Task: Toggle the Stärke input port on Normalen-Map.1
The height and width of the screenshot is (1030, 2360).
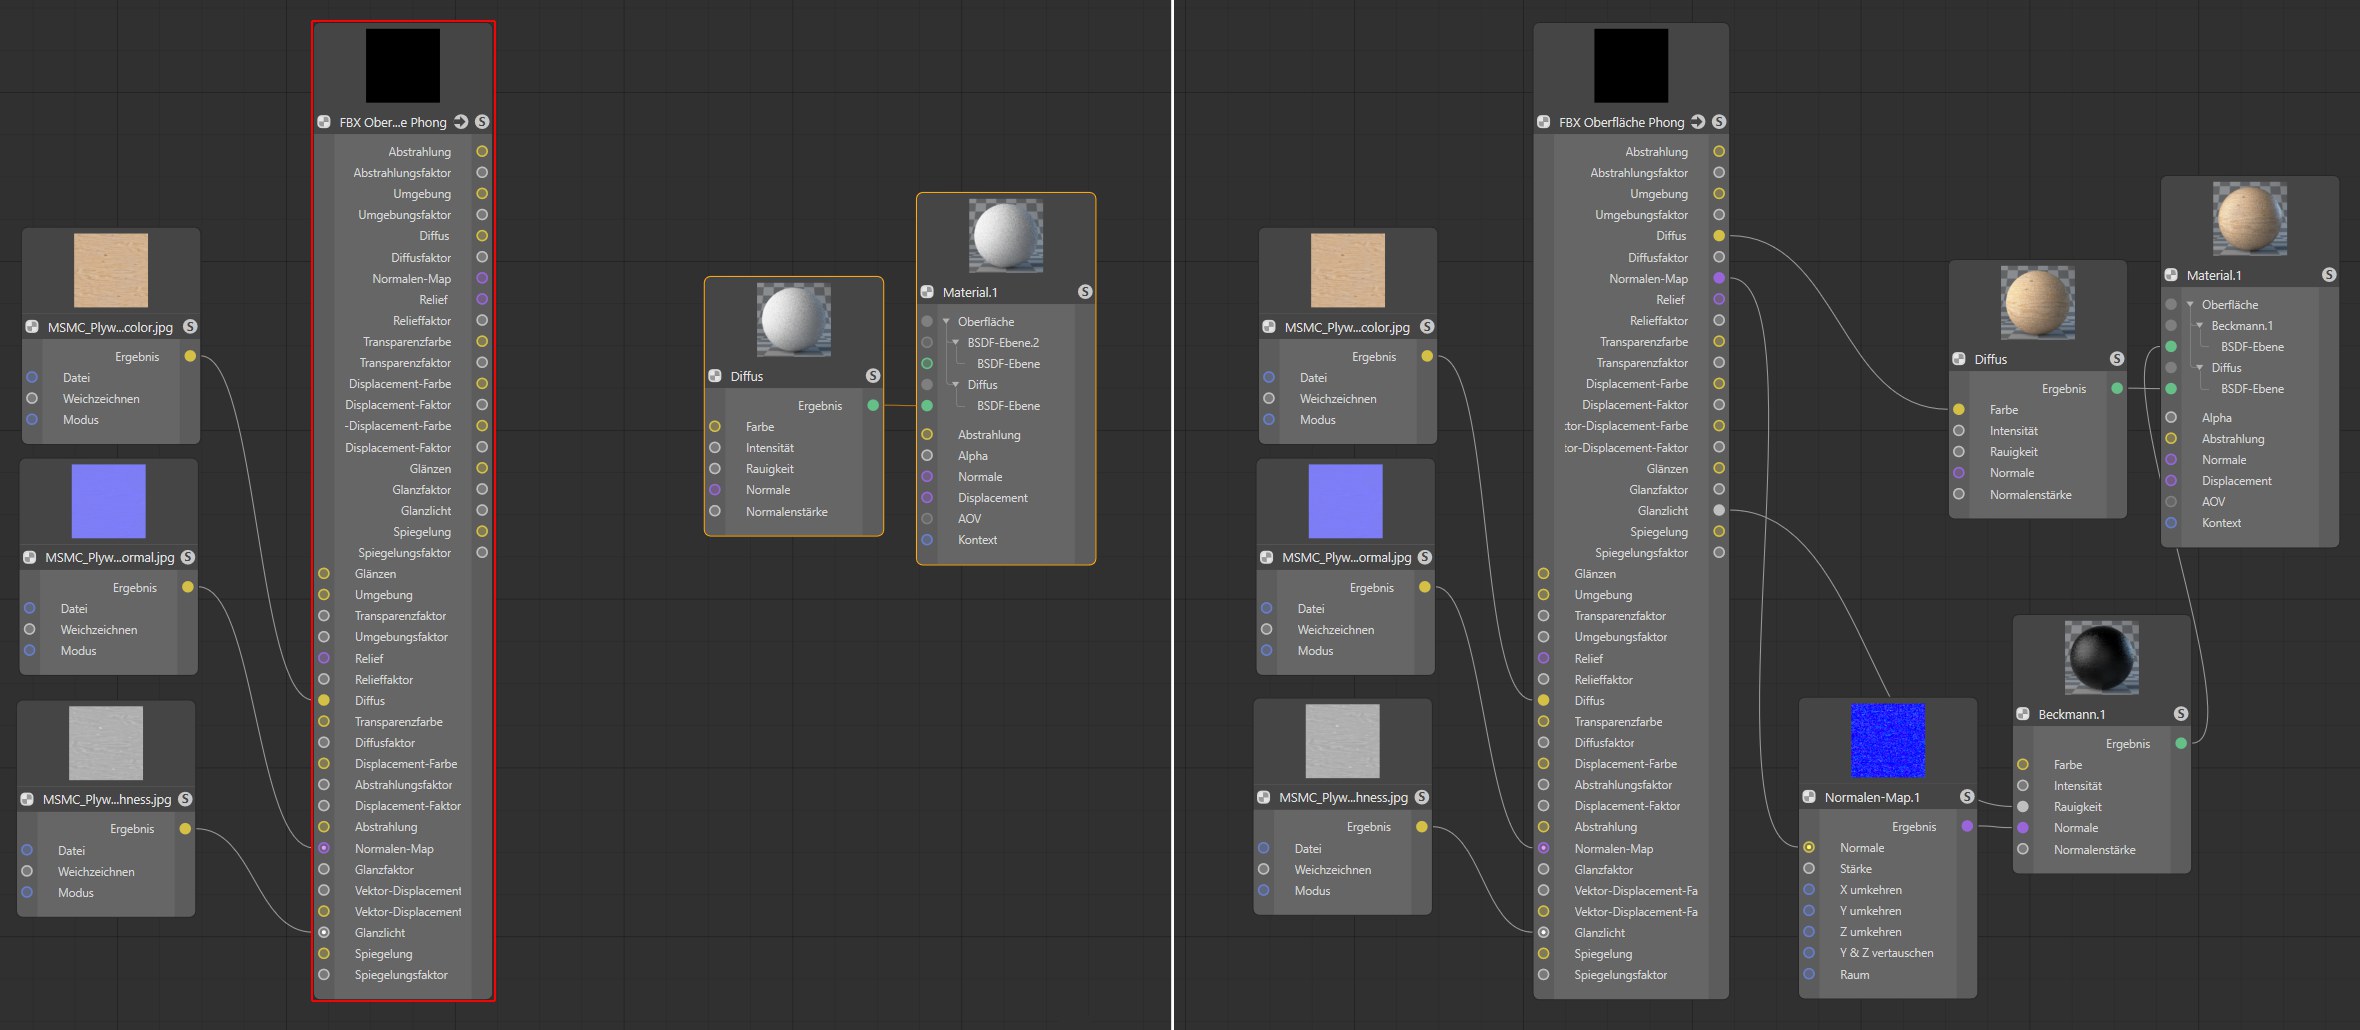Action: click(x=1809, y=869)
